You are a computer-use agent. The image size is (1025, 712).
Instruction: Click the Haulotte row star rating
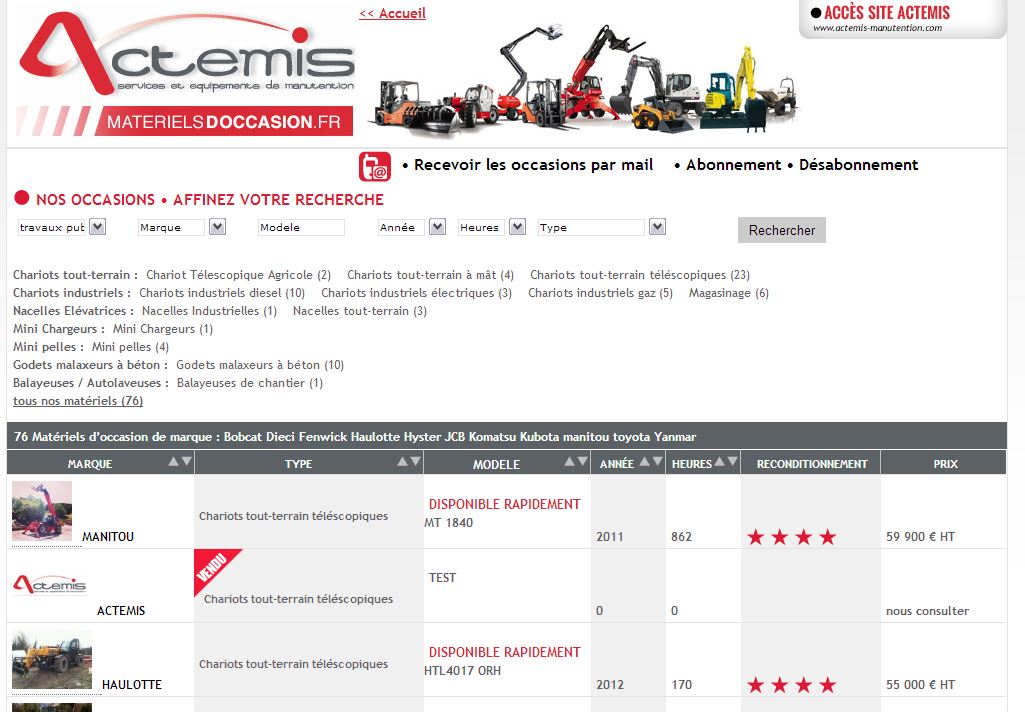[792, 685]
